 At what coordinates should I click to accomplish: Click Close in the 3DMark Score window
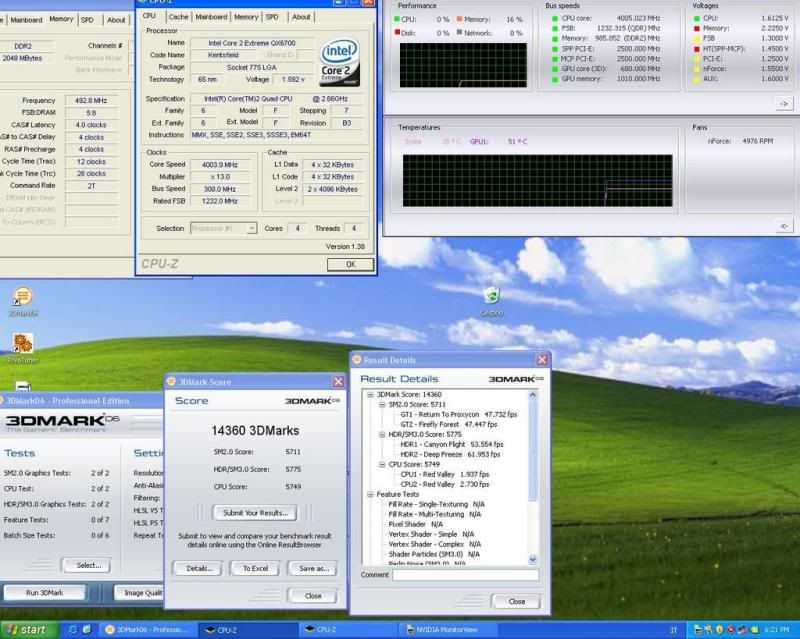(313, 596)
